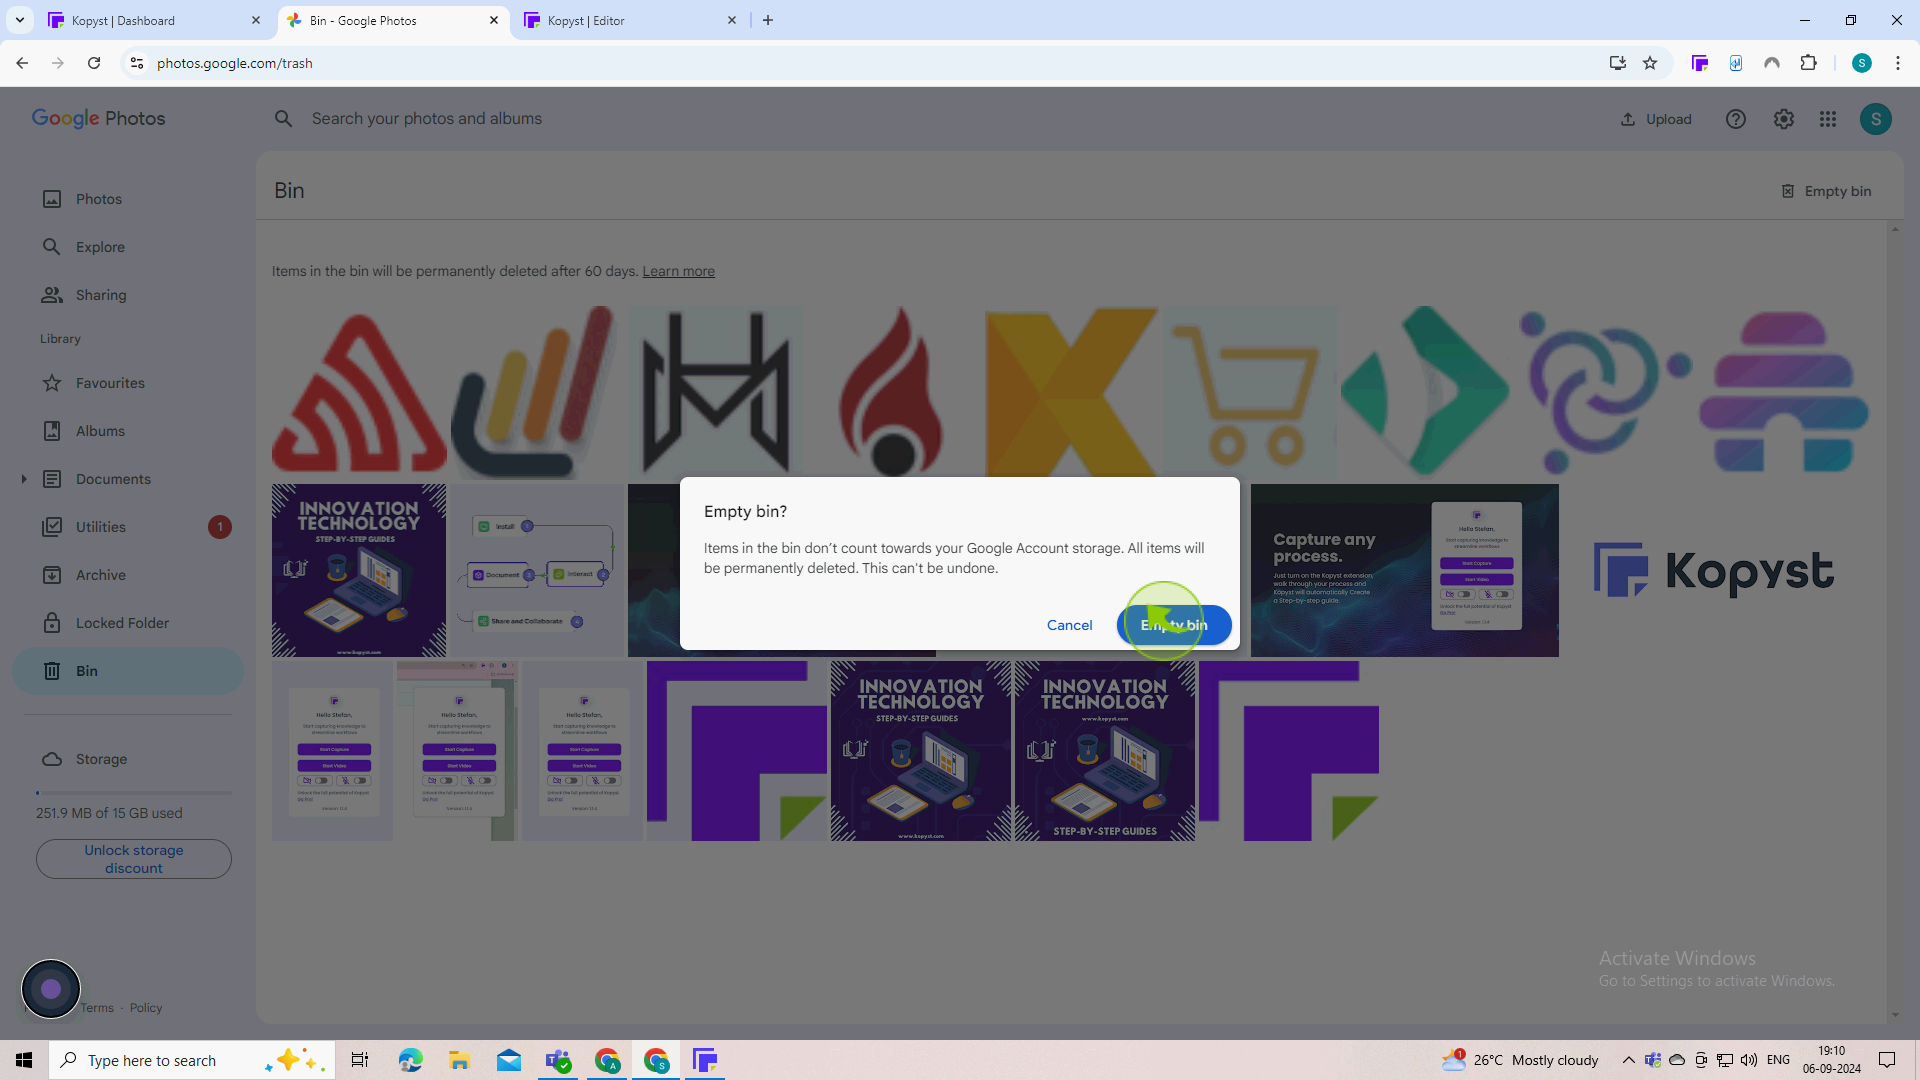Expand the Documents arrow in the sidebar
The width and height of the screenshot is (1920, 1080).
click(x=24, y=479)
